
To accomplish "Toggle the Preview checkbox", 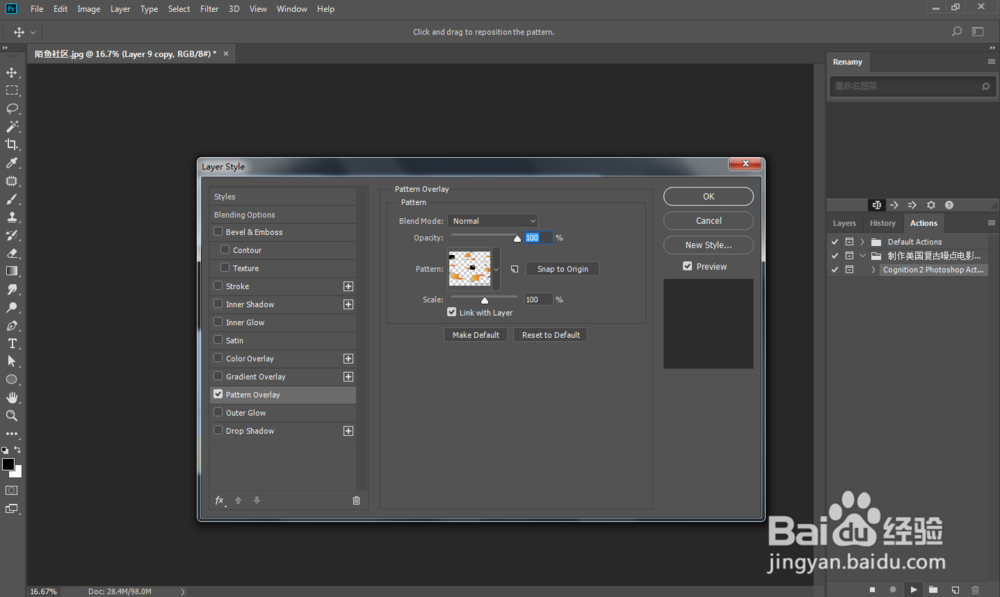I will coord(688,266).
